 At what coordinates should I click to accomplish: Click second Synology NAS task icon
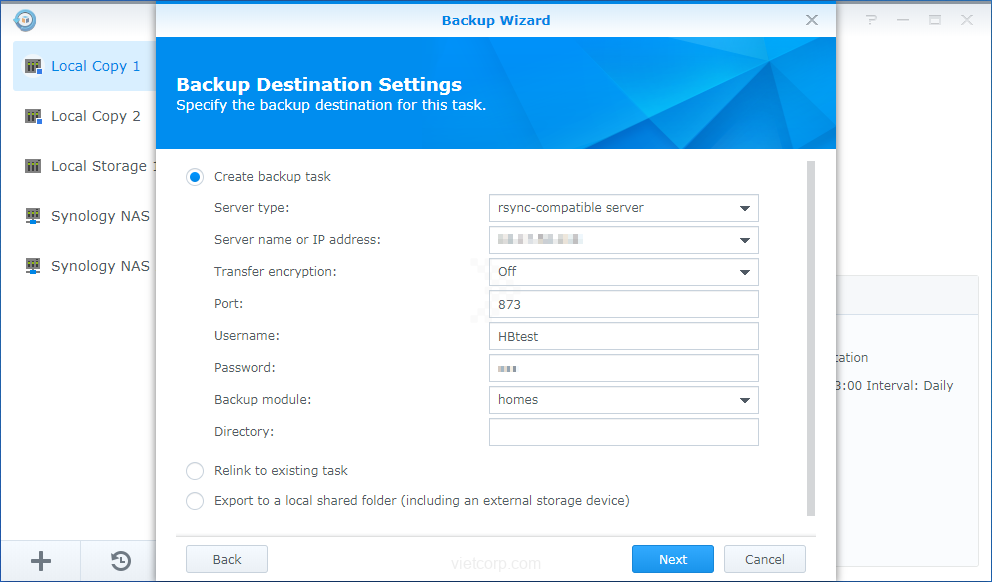33,266
